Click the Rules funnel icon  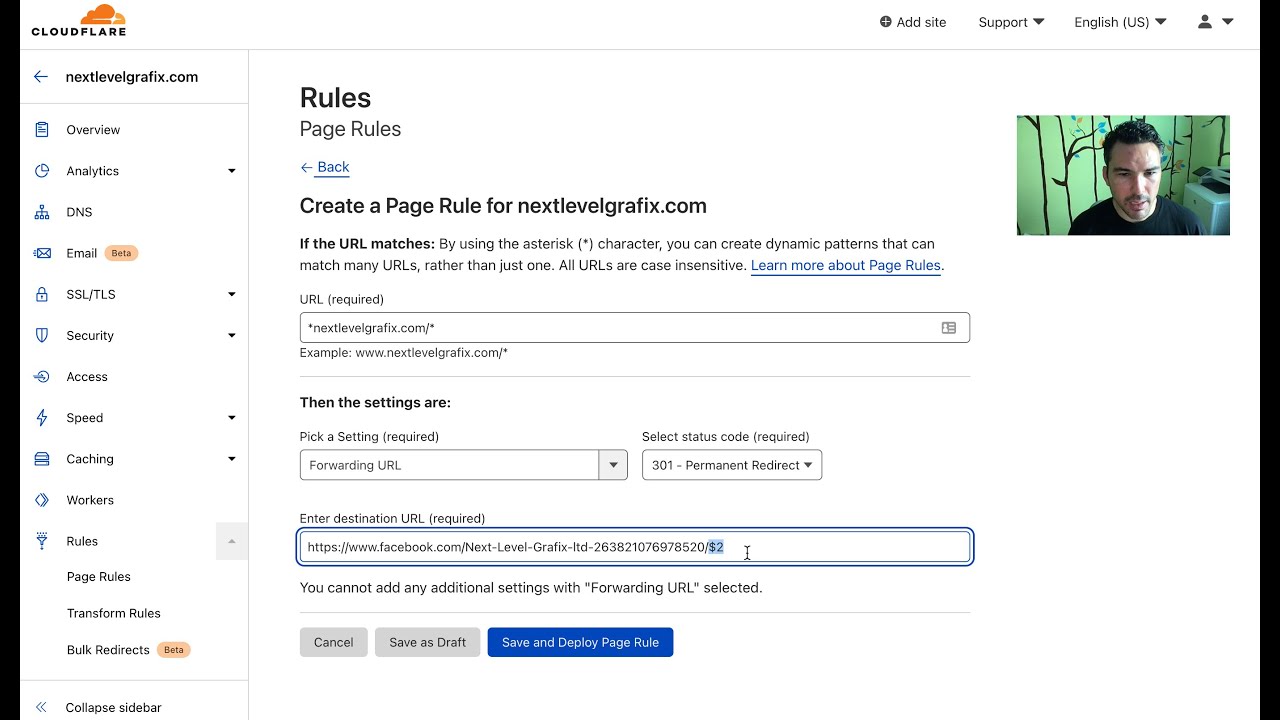point(42,541)
